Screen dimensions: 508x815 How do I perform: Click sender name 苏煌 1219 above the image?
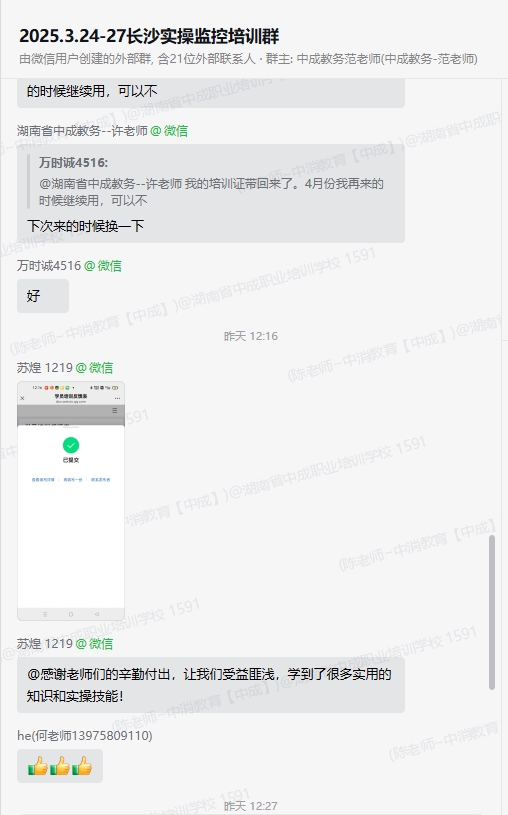coord(45,367)
